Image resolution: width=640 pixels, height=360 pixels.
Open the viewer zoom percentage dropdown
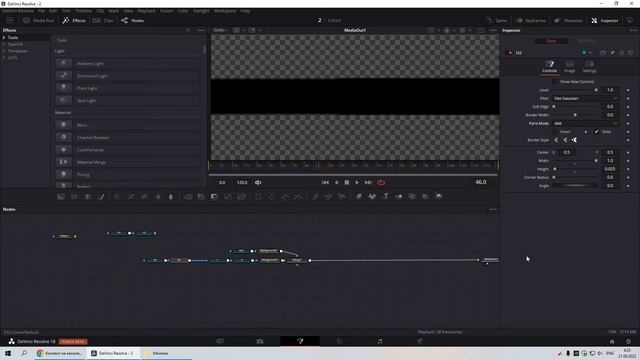[220, 30]
